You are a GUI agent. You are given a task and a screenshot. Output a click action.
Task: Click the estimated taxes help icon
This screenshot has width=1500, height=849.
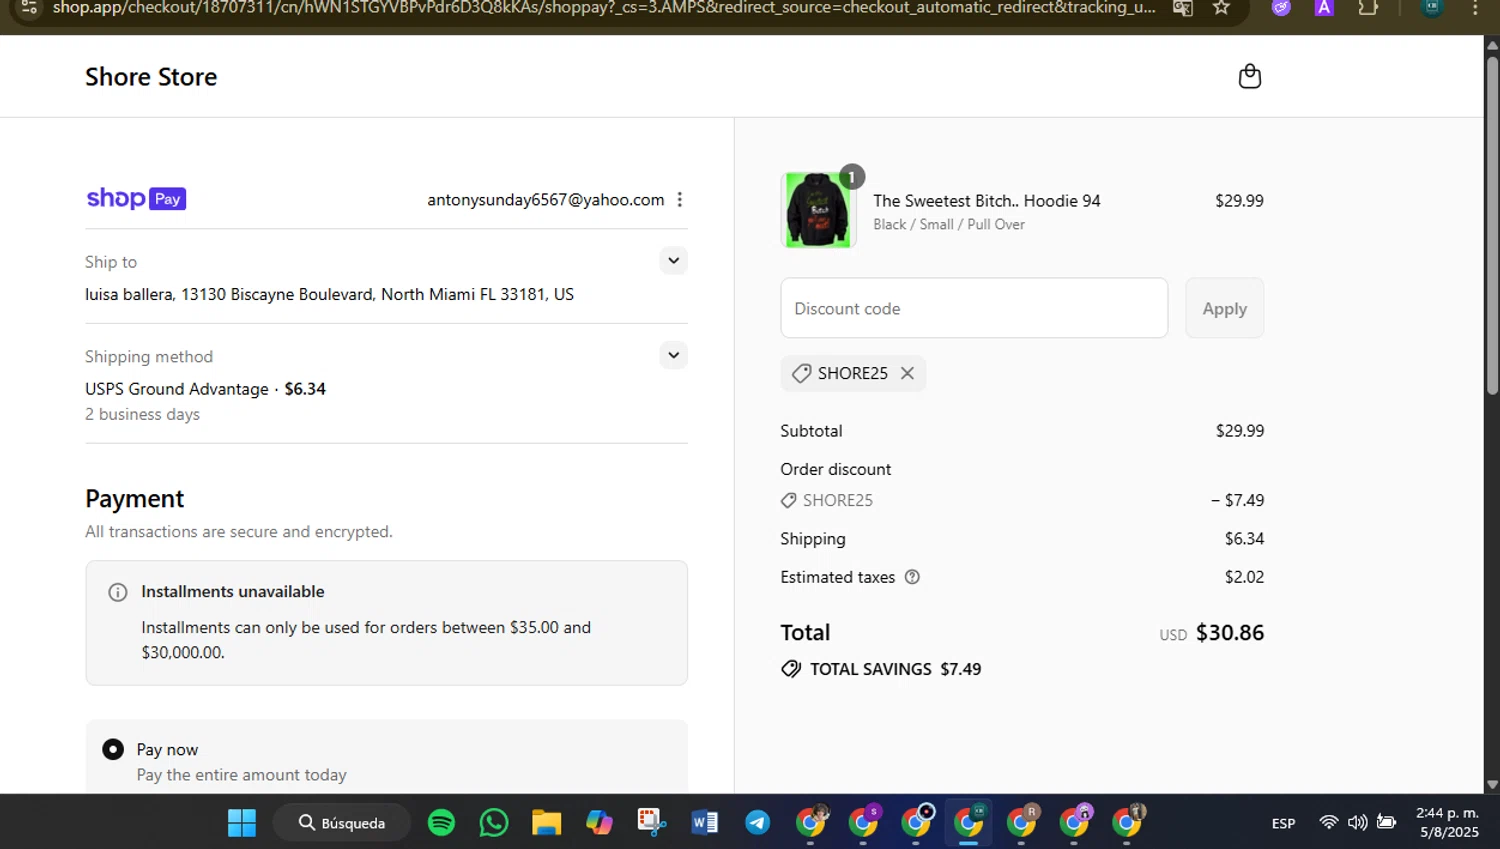912,577
